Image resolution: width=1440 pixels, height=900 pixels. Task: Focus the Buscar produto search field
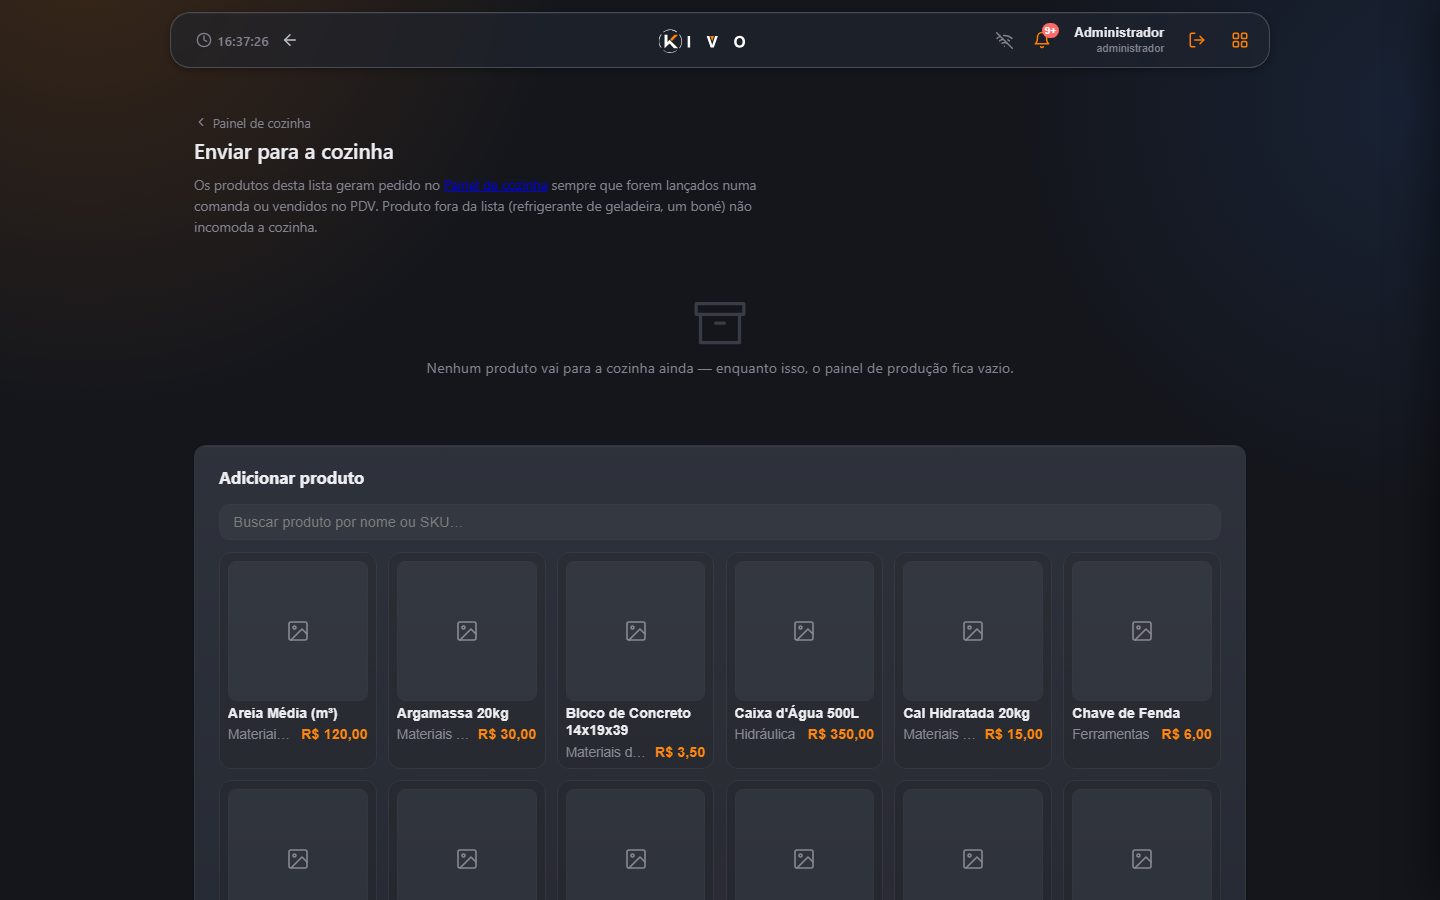click(x=720, y=522)
